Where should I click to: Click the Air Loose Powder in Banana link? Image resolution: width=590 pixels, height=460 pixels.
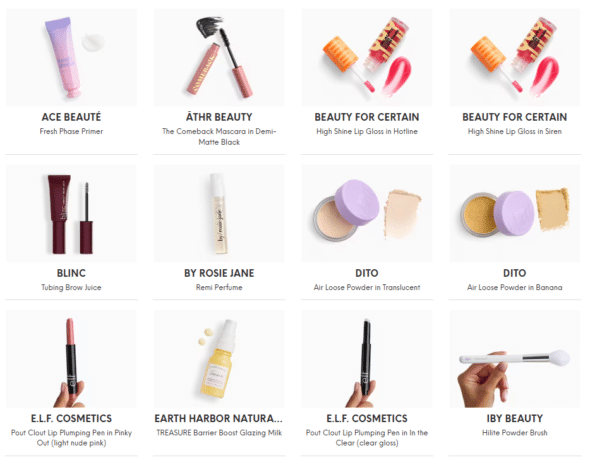pos(515,287)
